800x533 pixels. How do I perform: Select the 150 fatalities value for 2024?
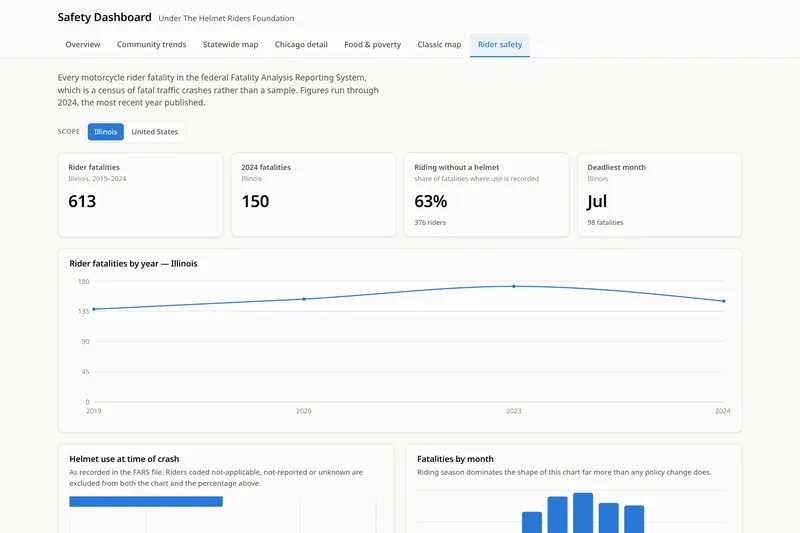click(255, 201)
